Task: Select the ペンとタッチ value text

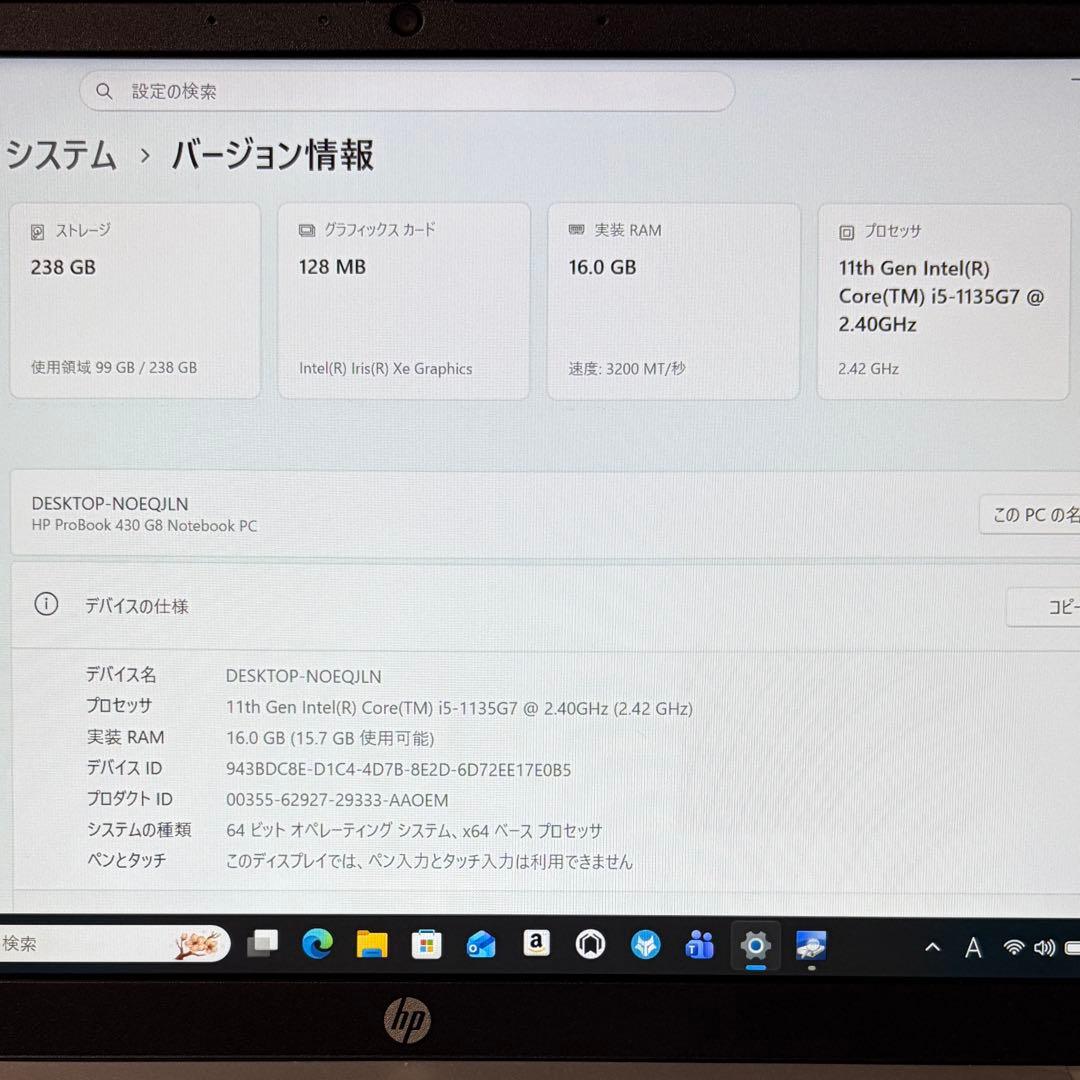Action: [x=429, y=862]
